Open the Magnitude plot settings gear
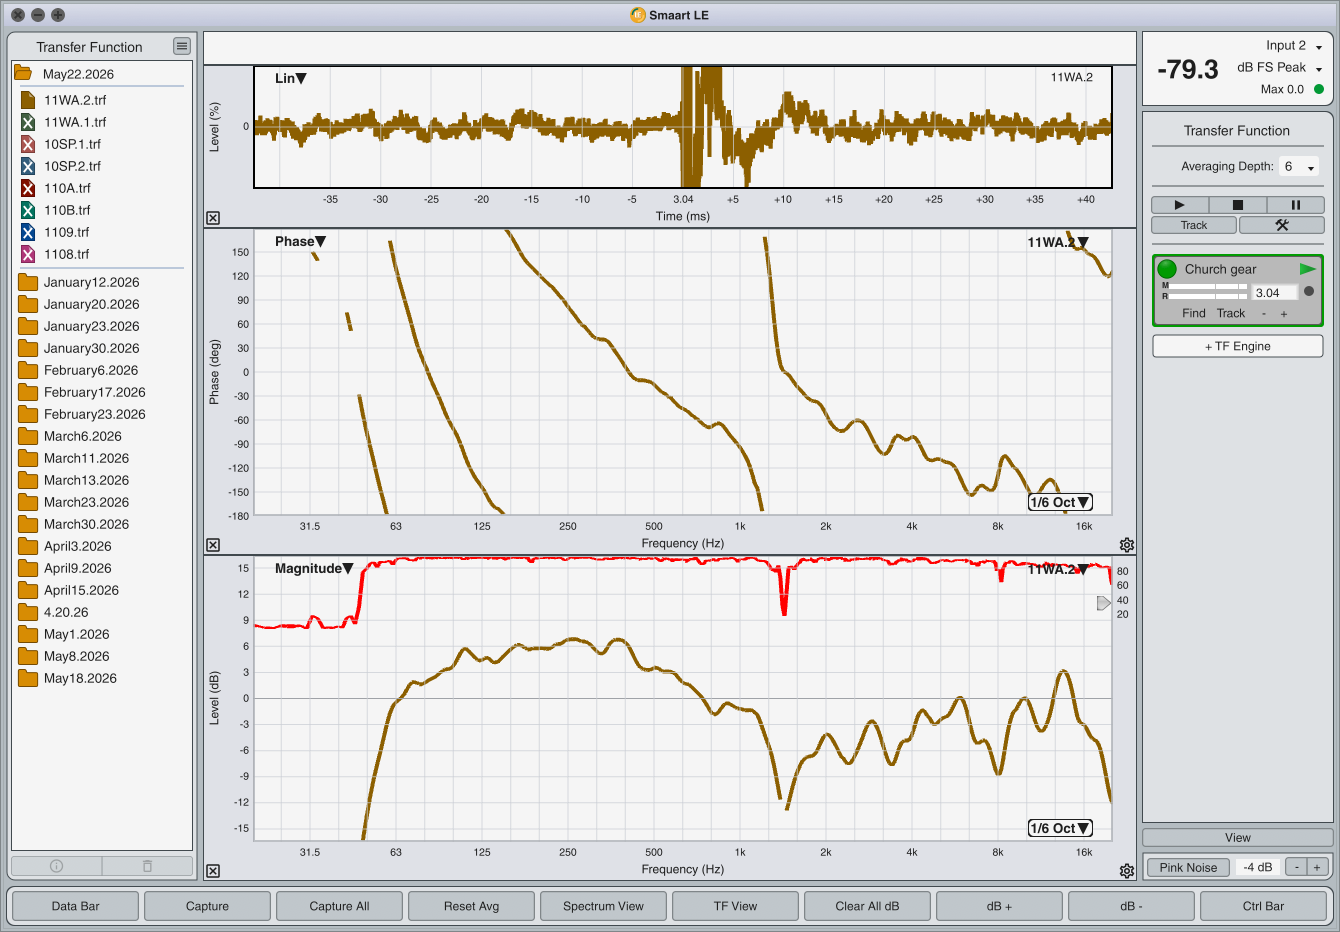1340x932 pixels. 1127,871
